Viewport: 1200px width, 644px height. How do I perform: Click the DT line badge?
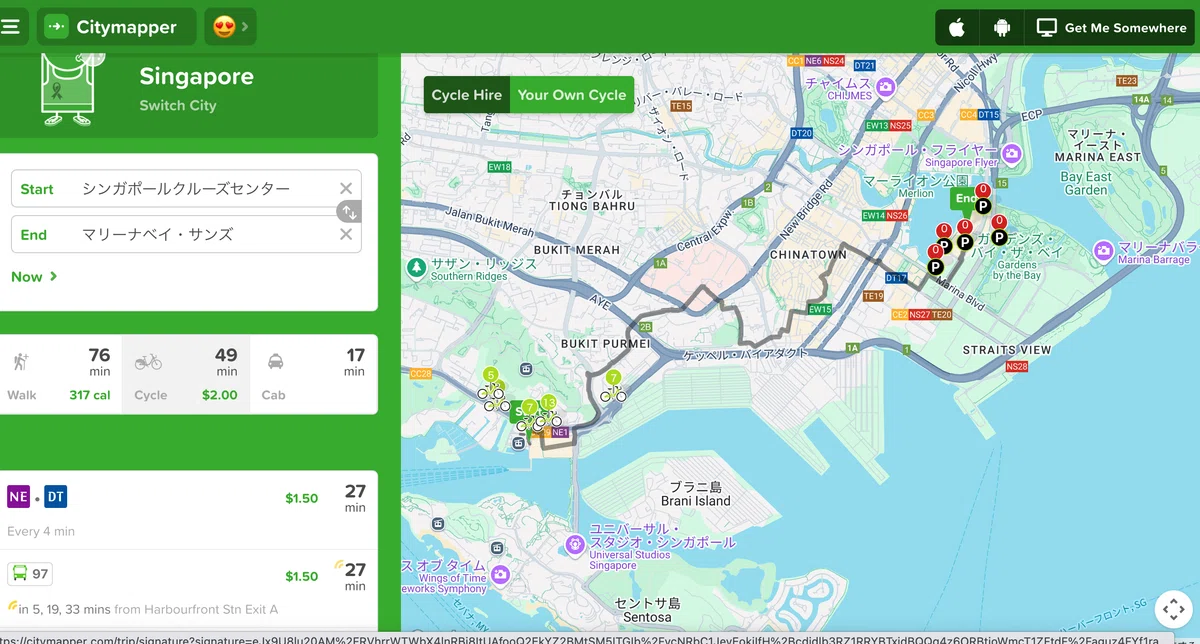(x=55, y=496)
